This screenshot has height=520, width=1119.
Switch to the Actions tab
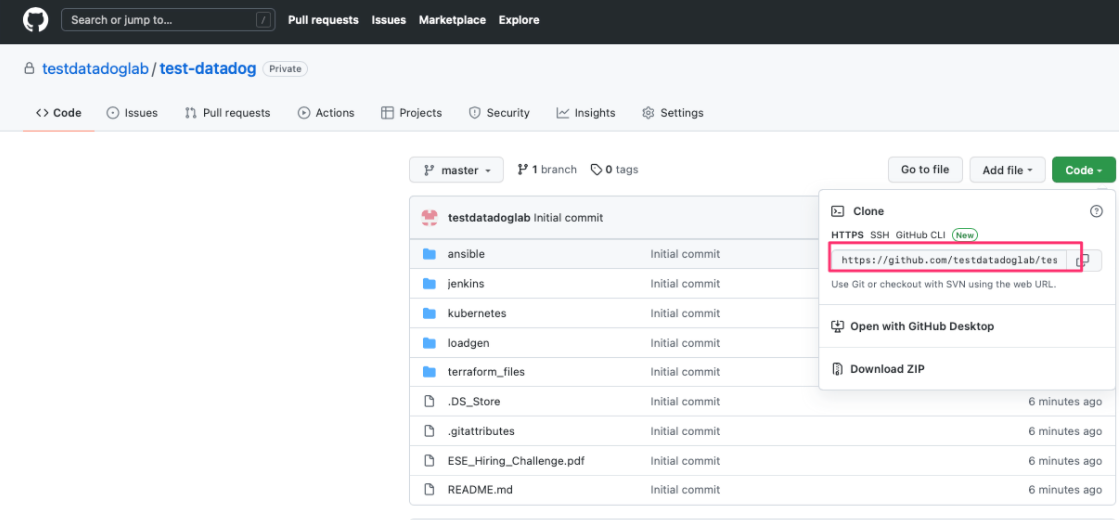pyautogui.click(x=326, y=113)
